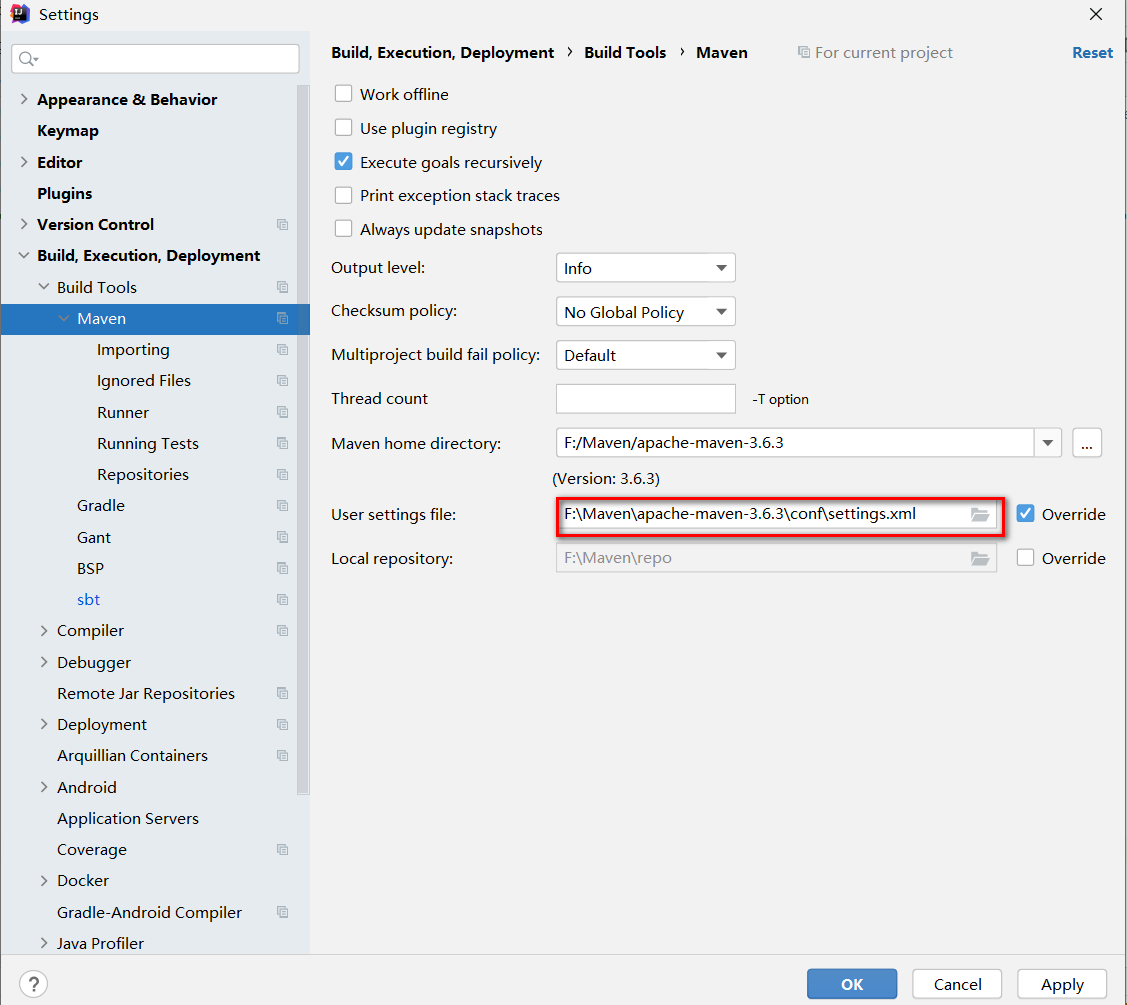The width and height of the screenshot is (1127, 1005).
Task: Click the project-level icon beside Compiler
Action: click(x=282, y=630)
